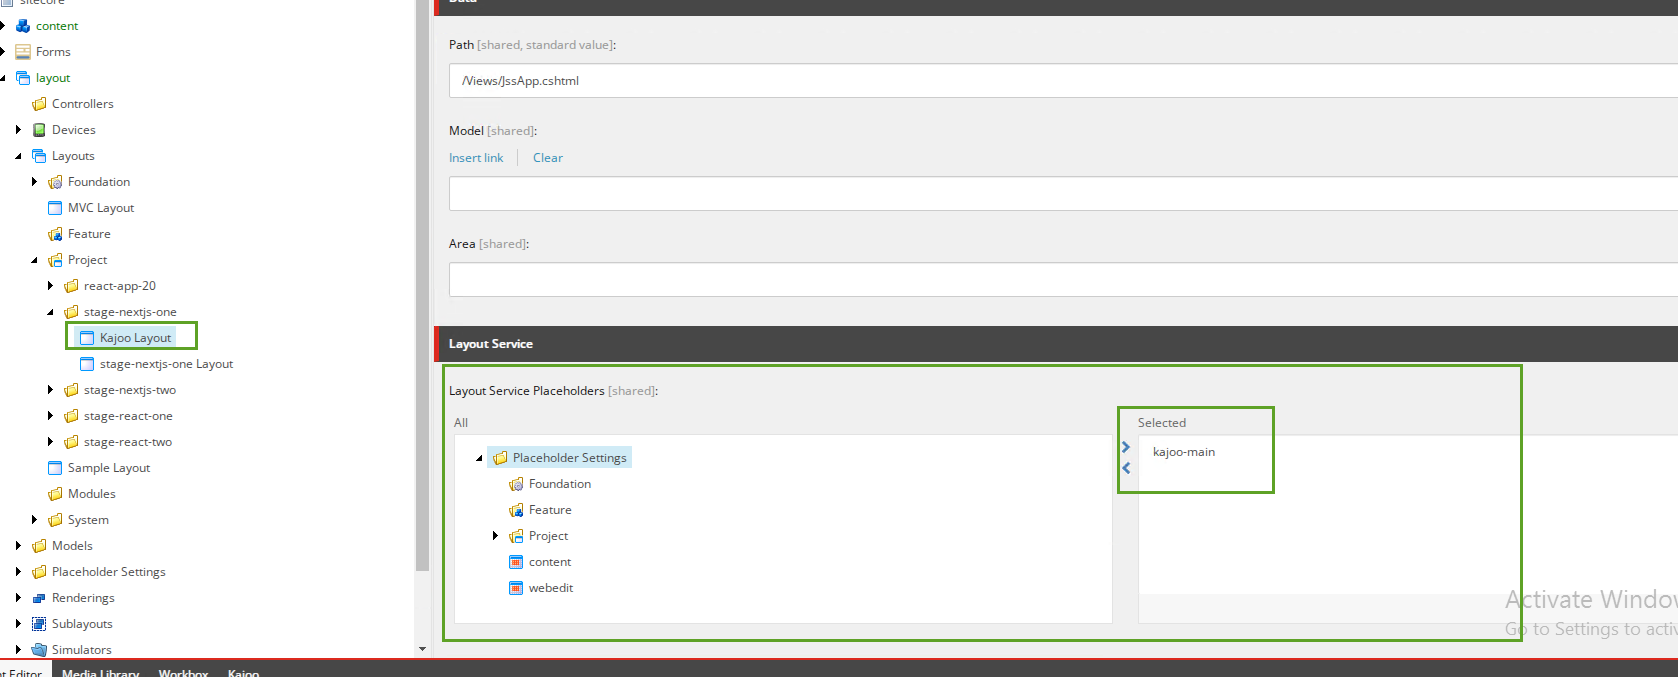Screen dimensions: 1678x677
Task: Click the content placeholder icon in All list
Action: [x=516, y=562]
